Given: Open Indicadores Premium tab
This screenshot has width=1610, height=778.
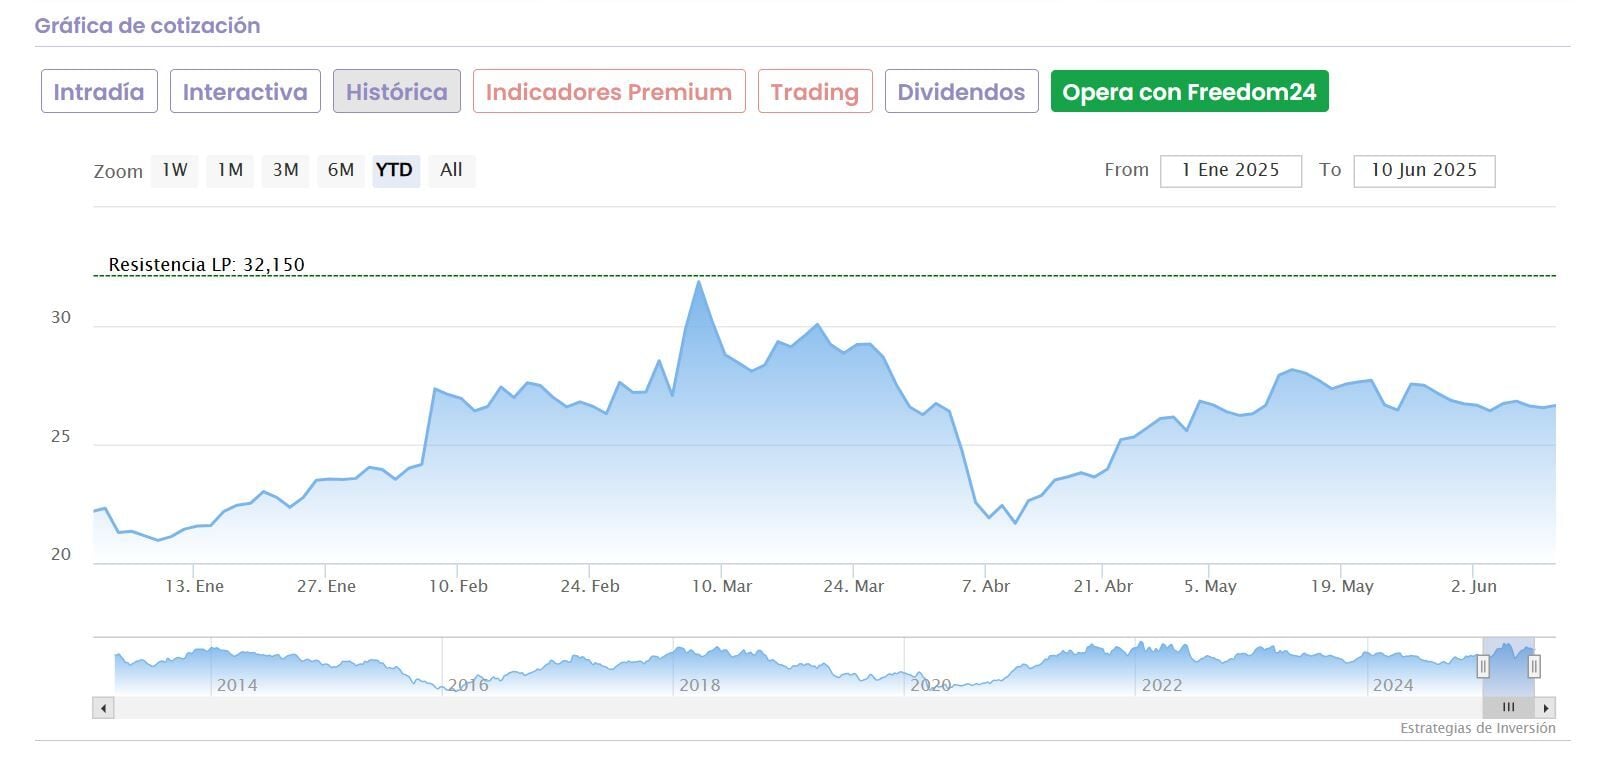Looking at the screenshot, I should [609, 92].
